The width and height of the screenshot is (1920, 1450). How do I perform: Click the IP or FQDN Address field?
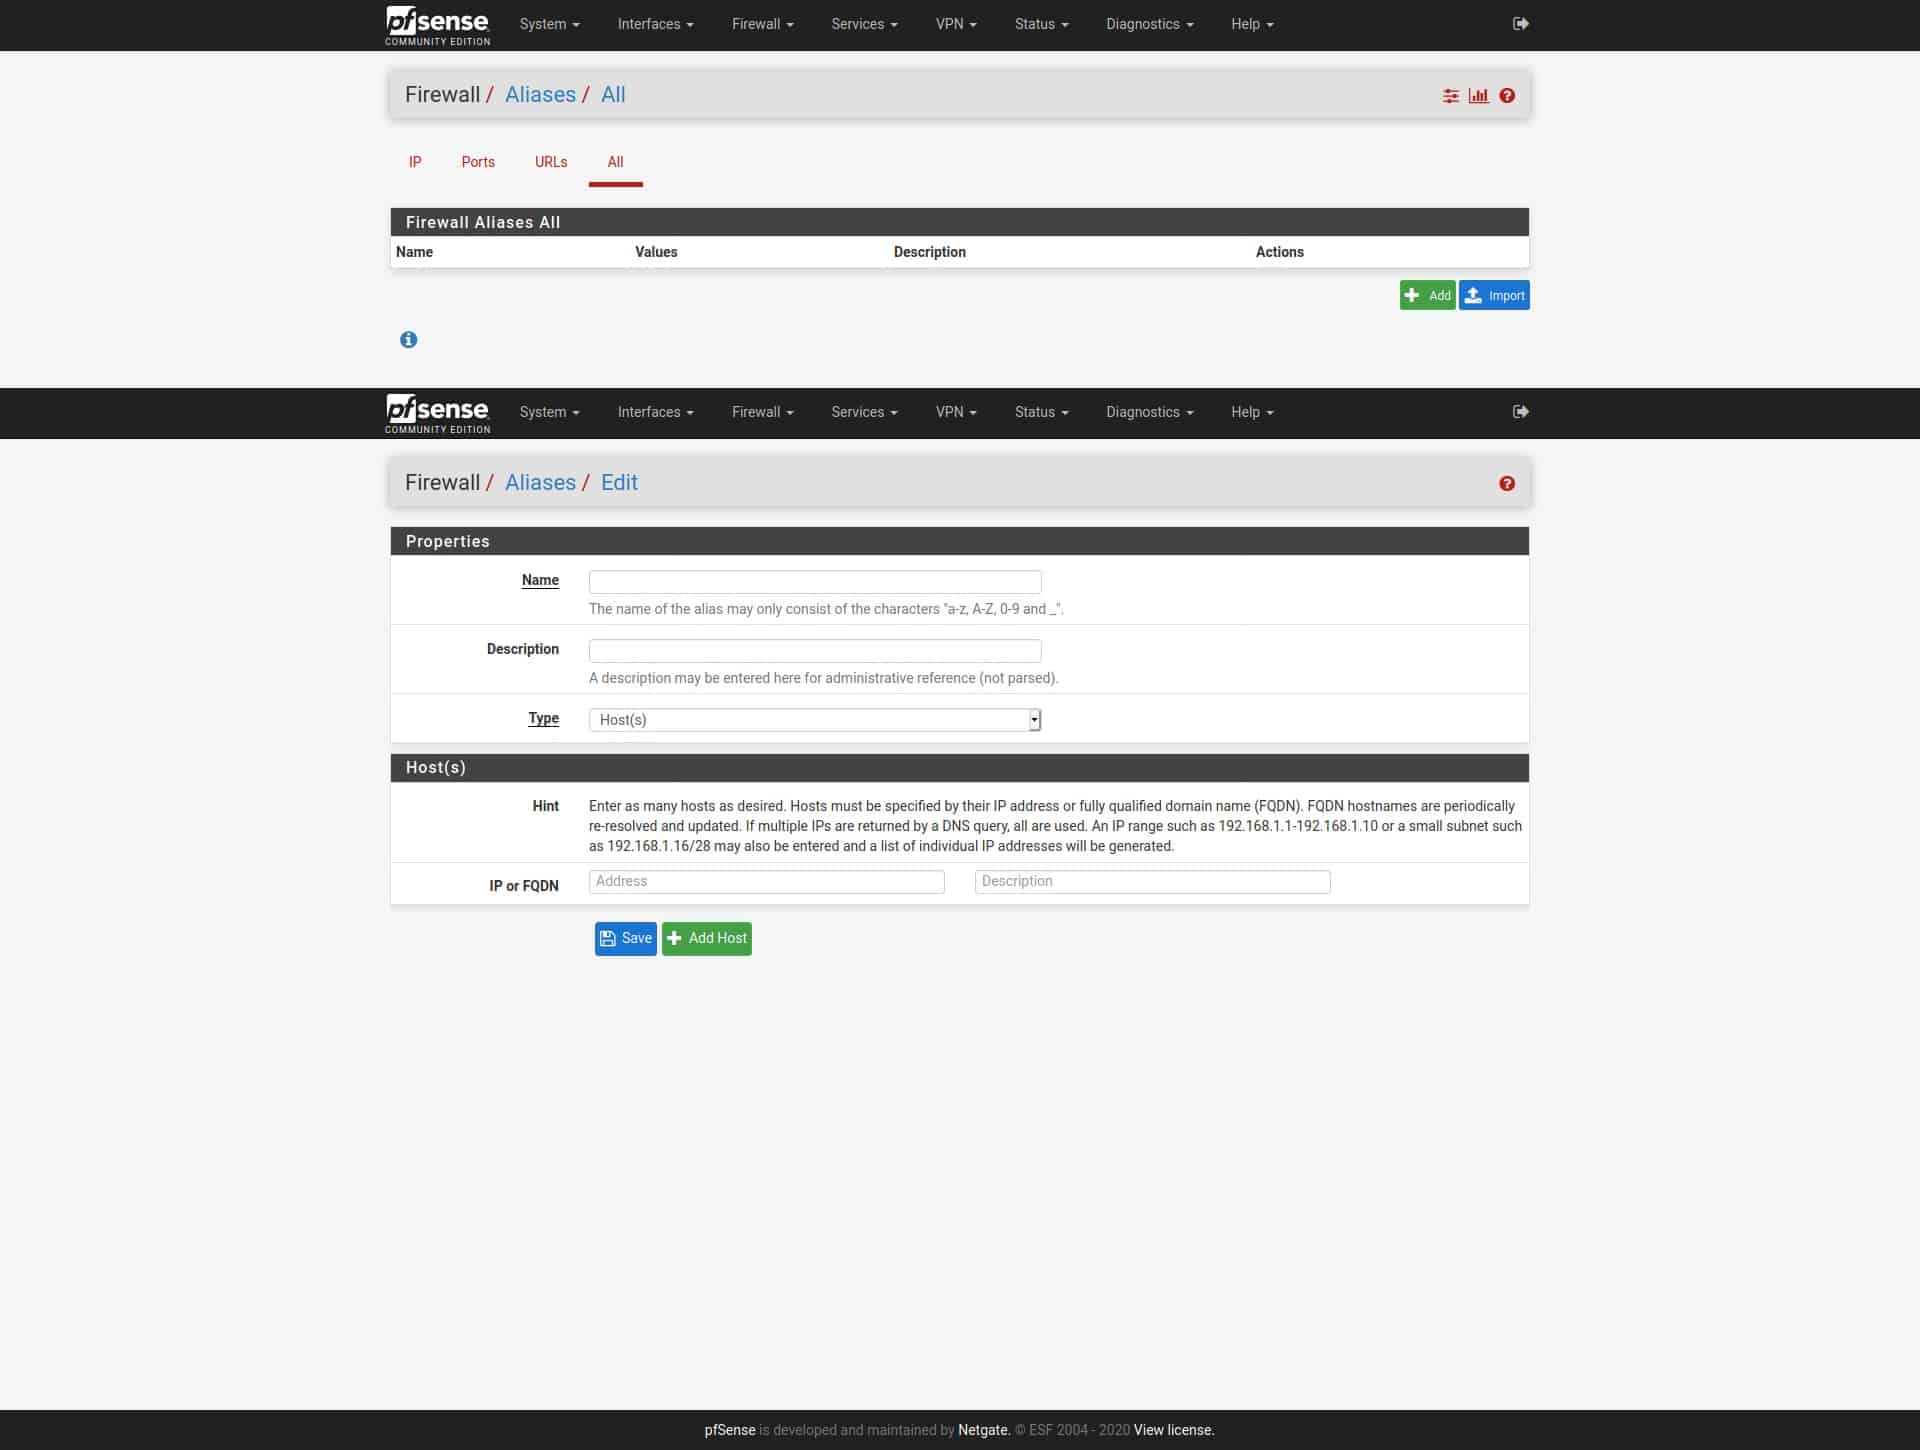click(x=766, y=882)
